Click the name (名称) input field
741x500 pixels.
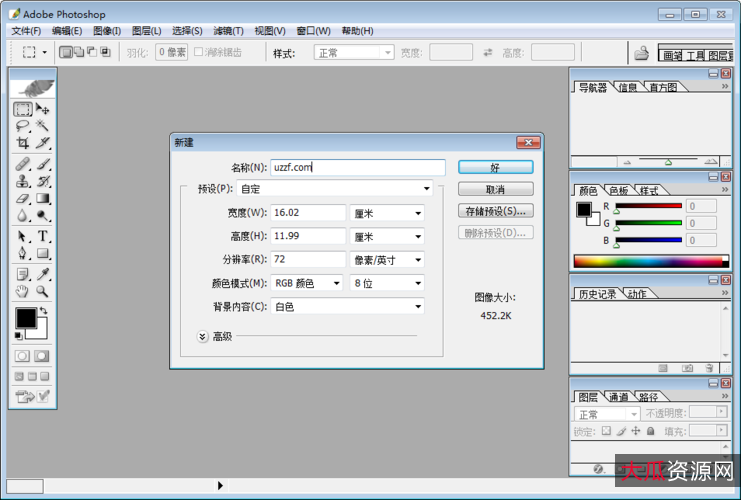pos(358,167)
